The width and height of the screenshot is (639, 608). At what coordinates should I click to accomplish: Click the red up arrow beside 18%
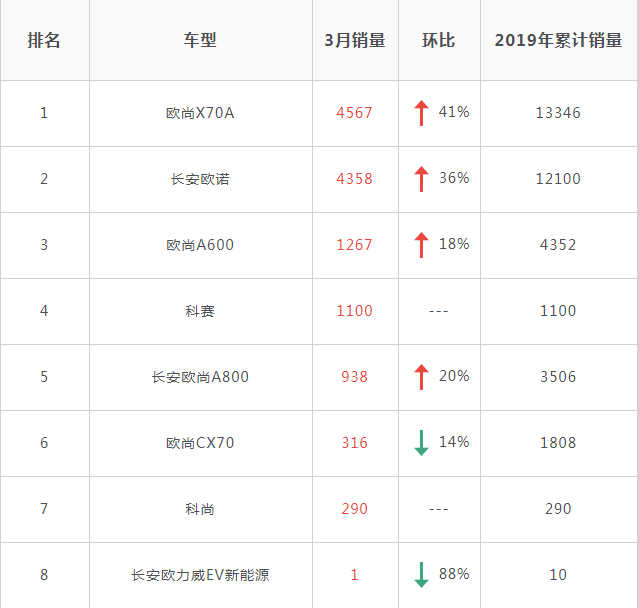pos(421,245)
